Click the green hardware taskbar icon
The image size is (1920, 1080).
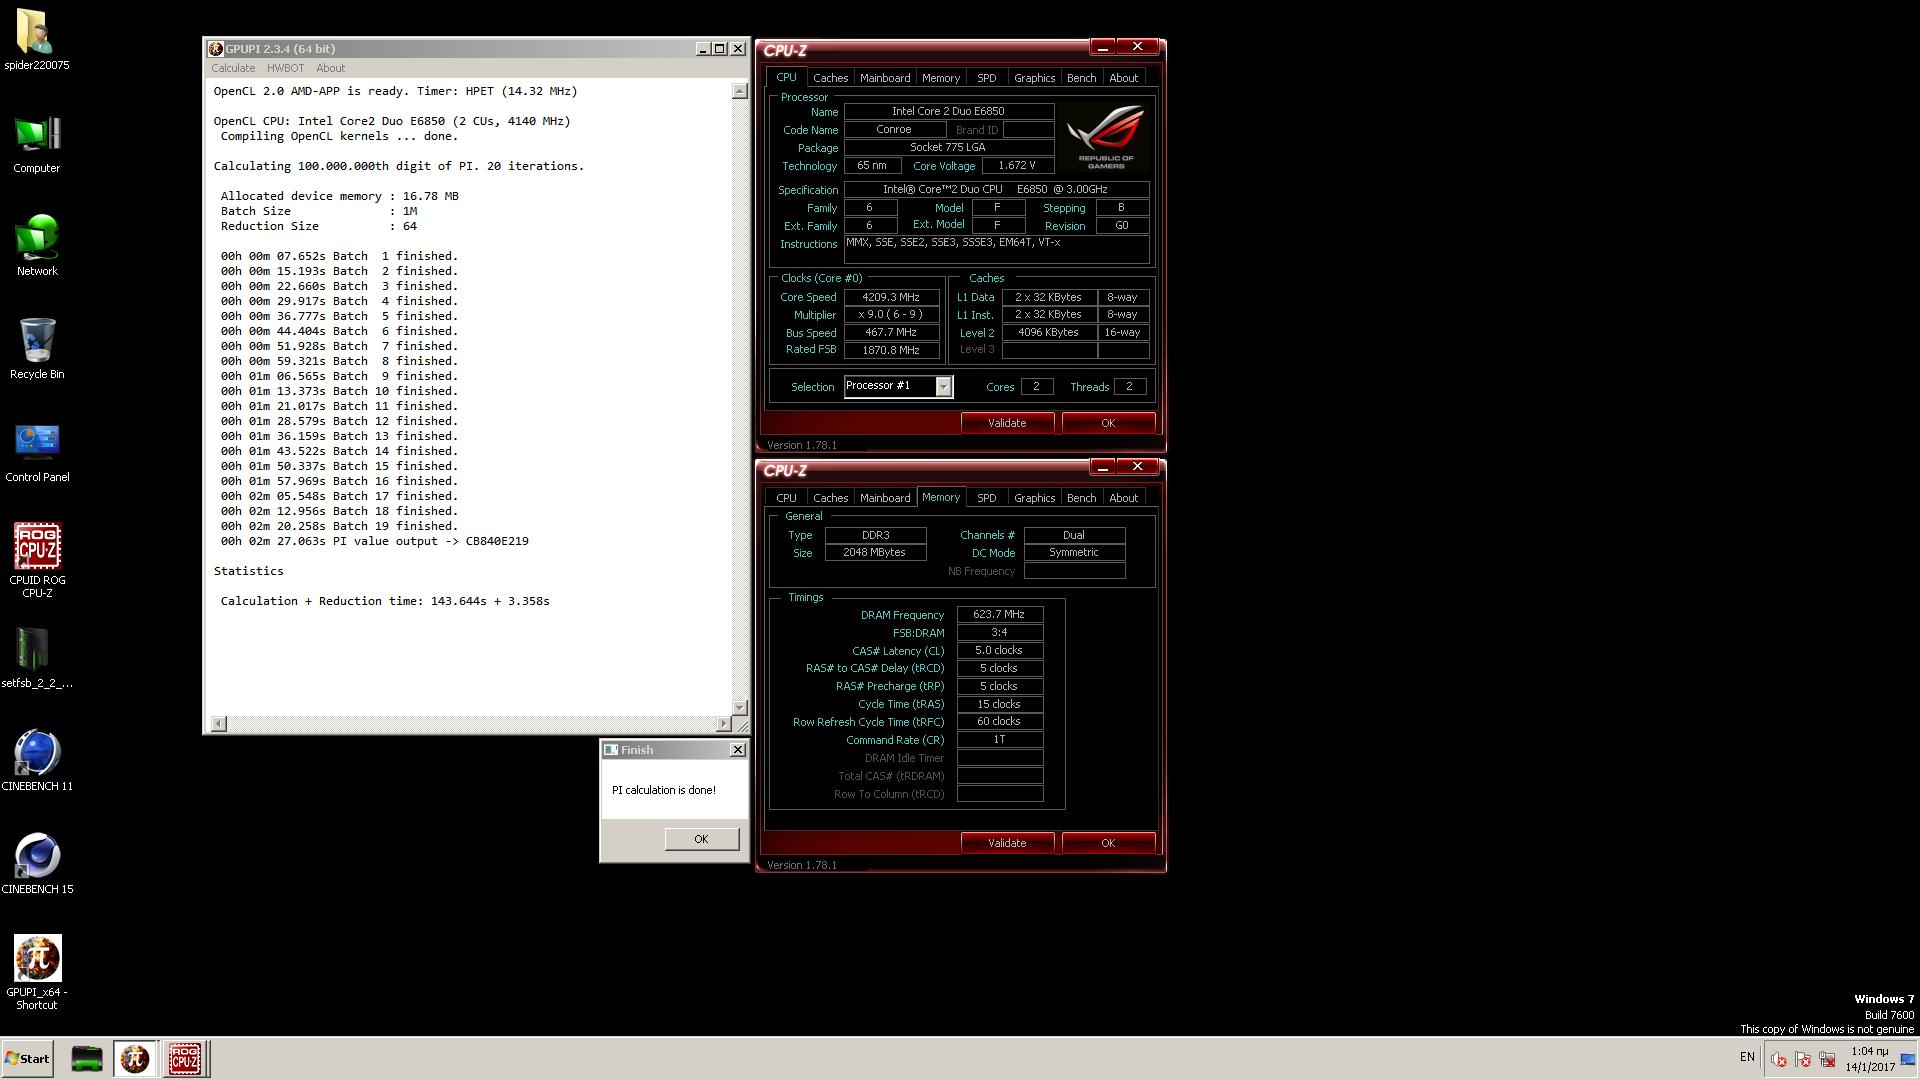pos(87,1058)
